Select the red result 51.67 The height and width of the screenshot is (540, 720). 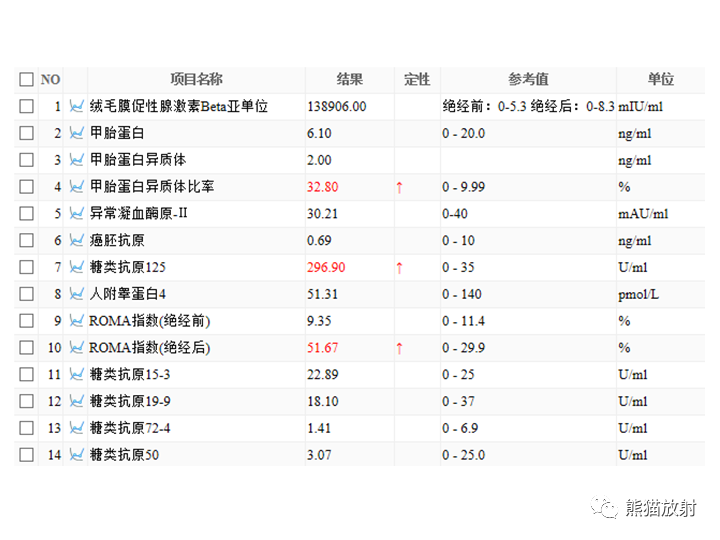point(322,348)
